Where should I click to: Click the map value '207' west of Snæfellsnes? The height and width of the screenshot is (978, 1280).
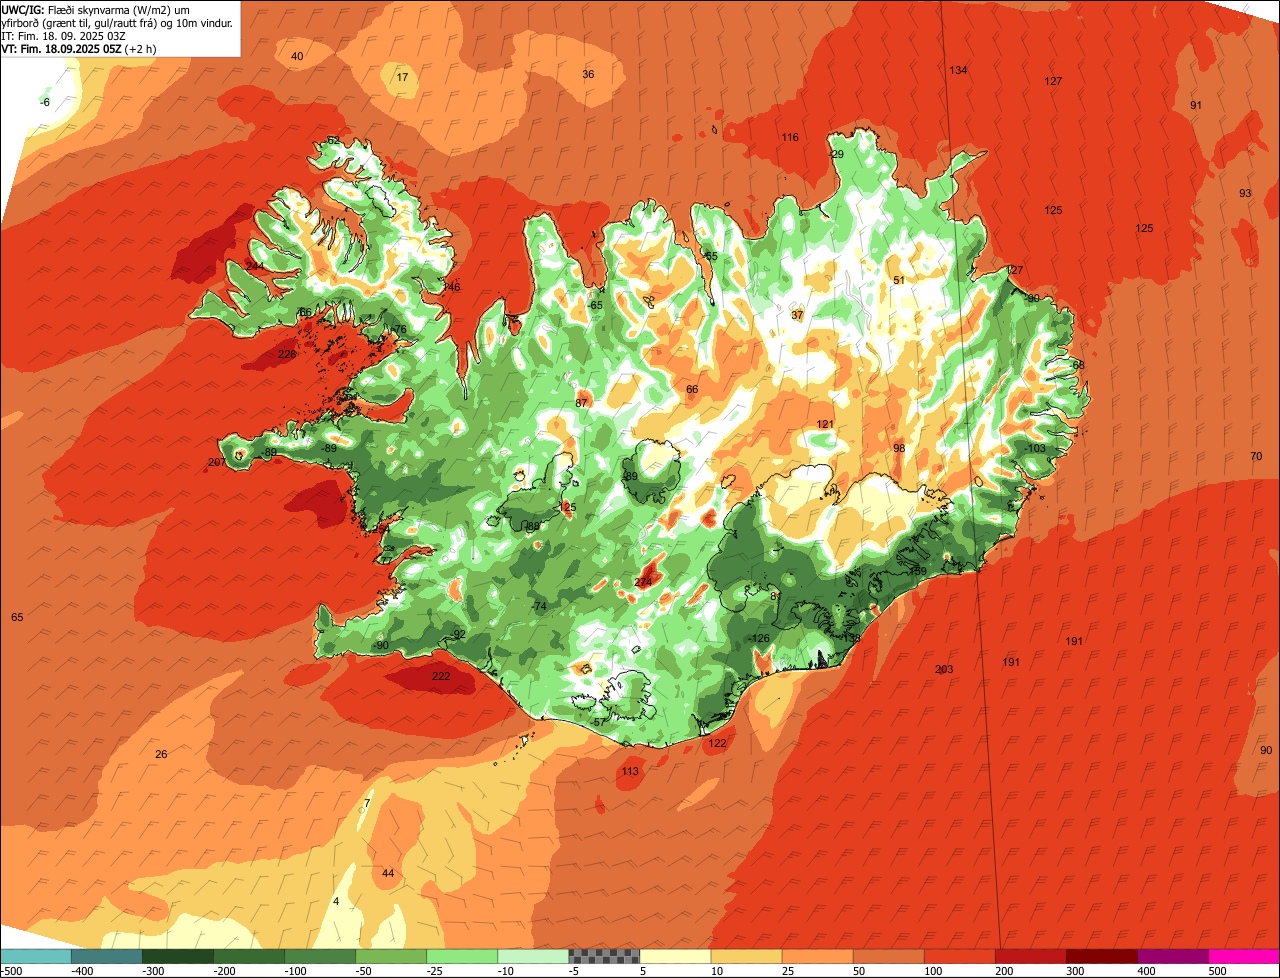click(217, 463)
